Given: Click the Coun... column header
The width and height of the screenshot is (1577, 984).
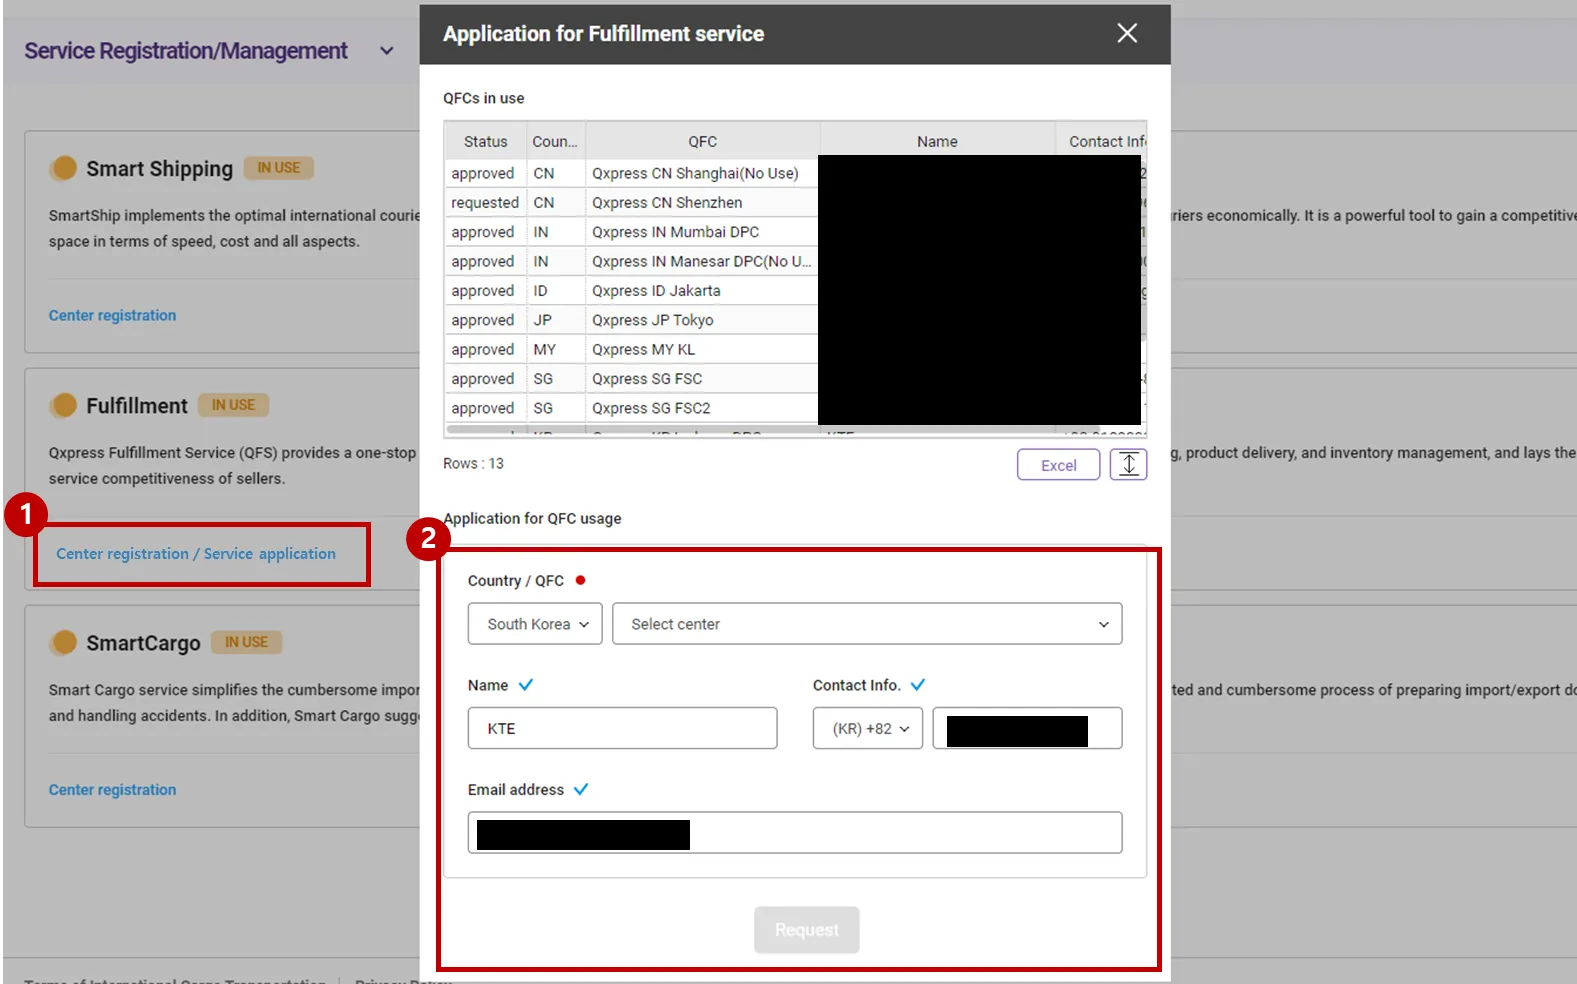Looking at the screenshot, I should (555, 142).
